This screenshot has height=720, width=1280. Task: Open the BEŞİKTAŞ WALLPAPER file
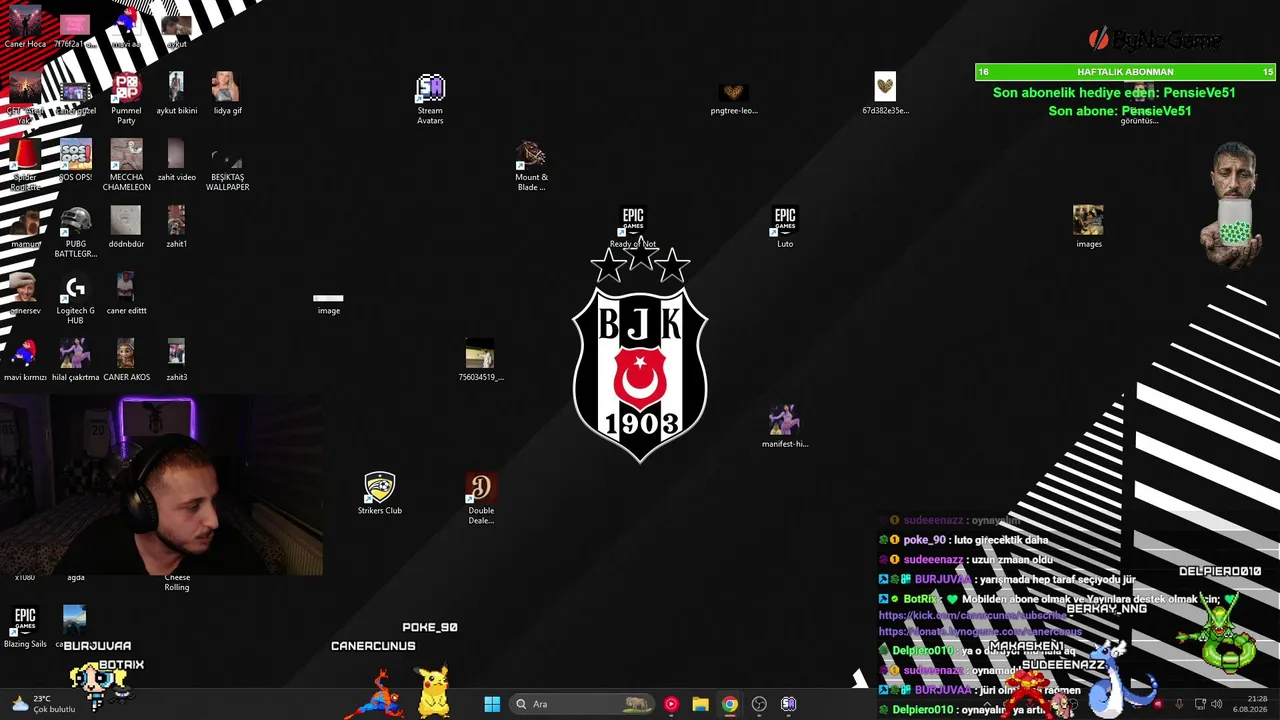[x=227, y=166]
